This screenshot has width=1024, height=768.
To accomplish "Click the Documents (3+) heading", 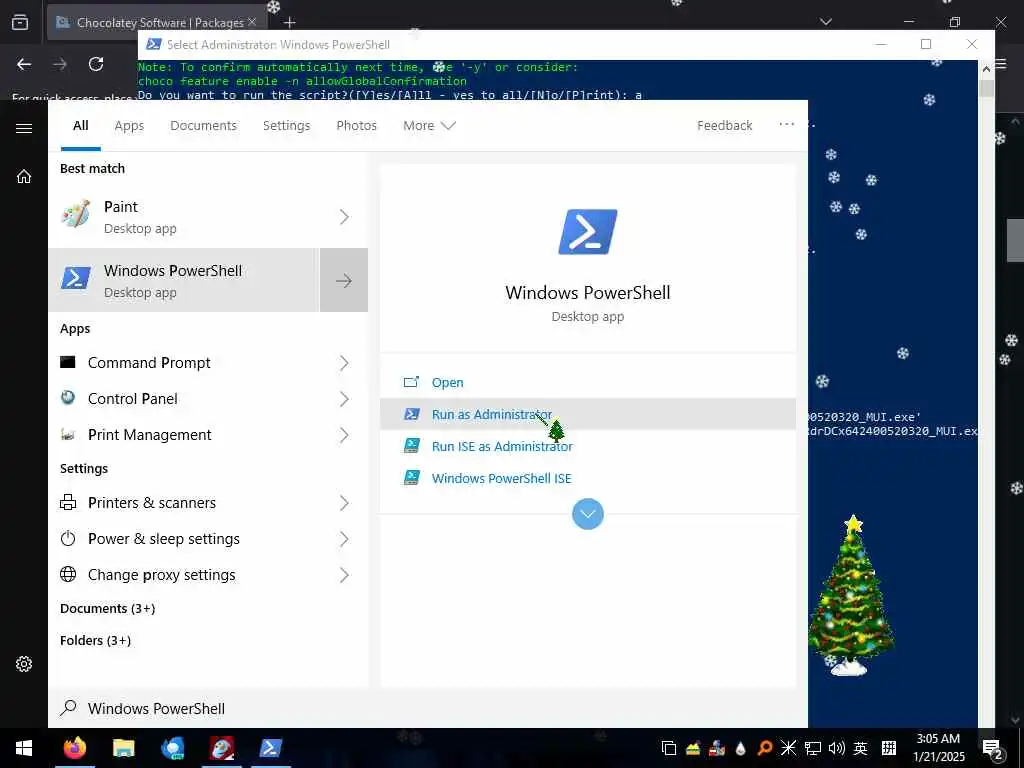I will point(108,608).
